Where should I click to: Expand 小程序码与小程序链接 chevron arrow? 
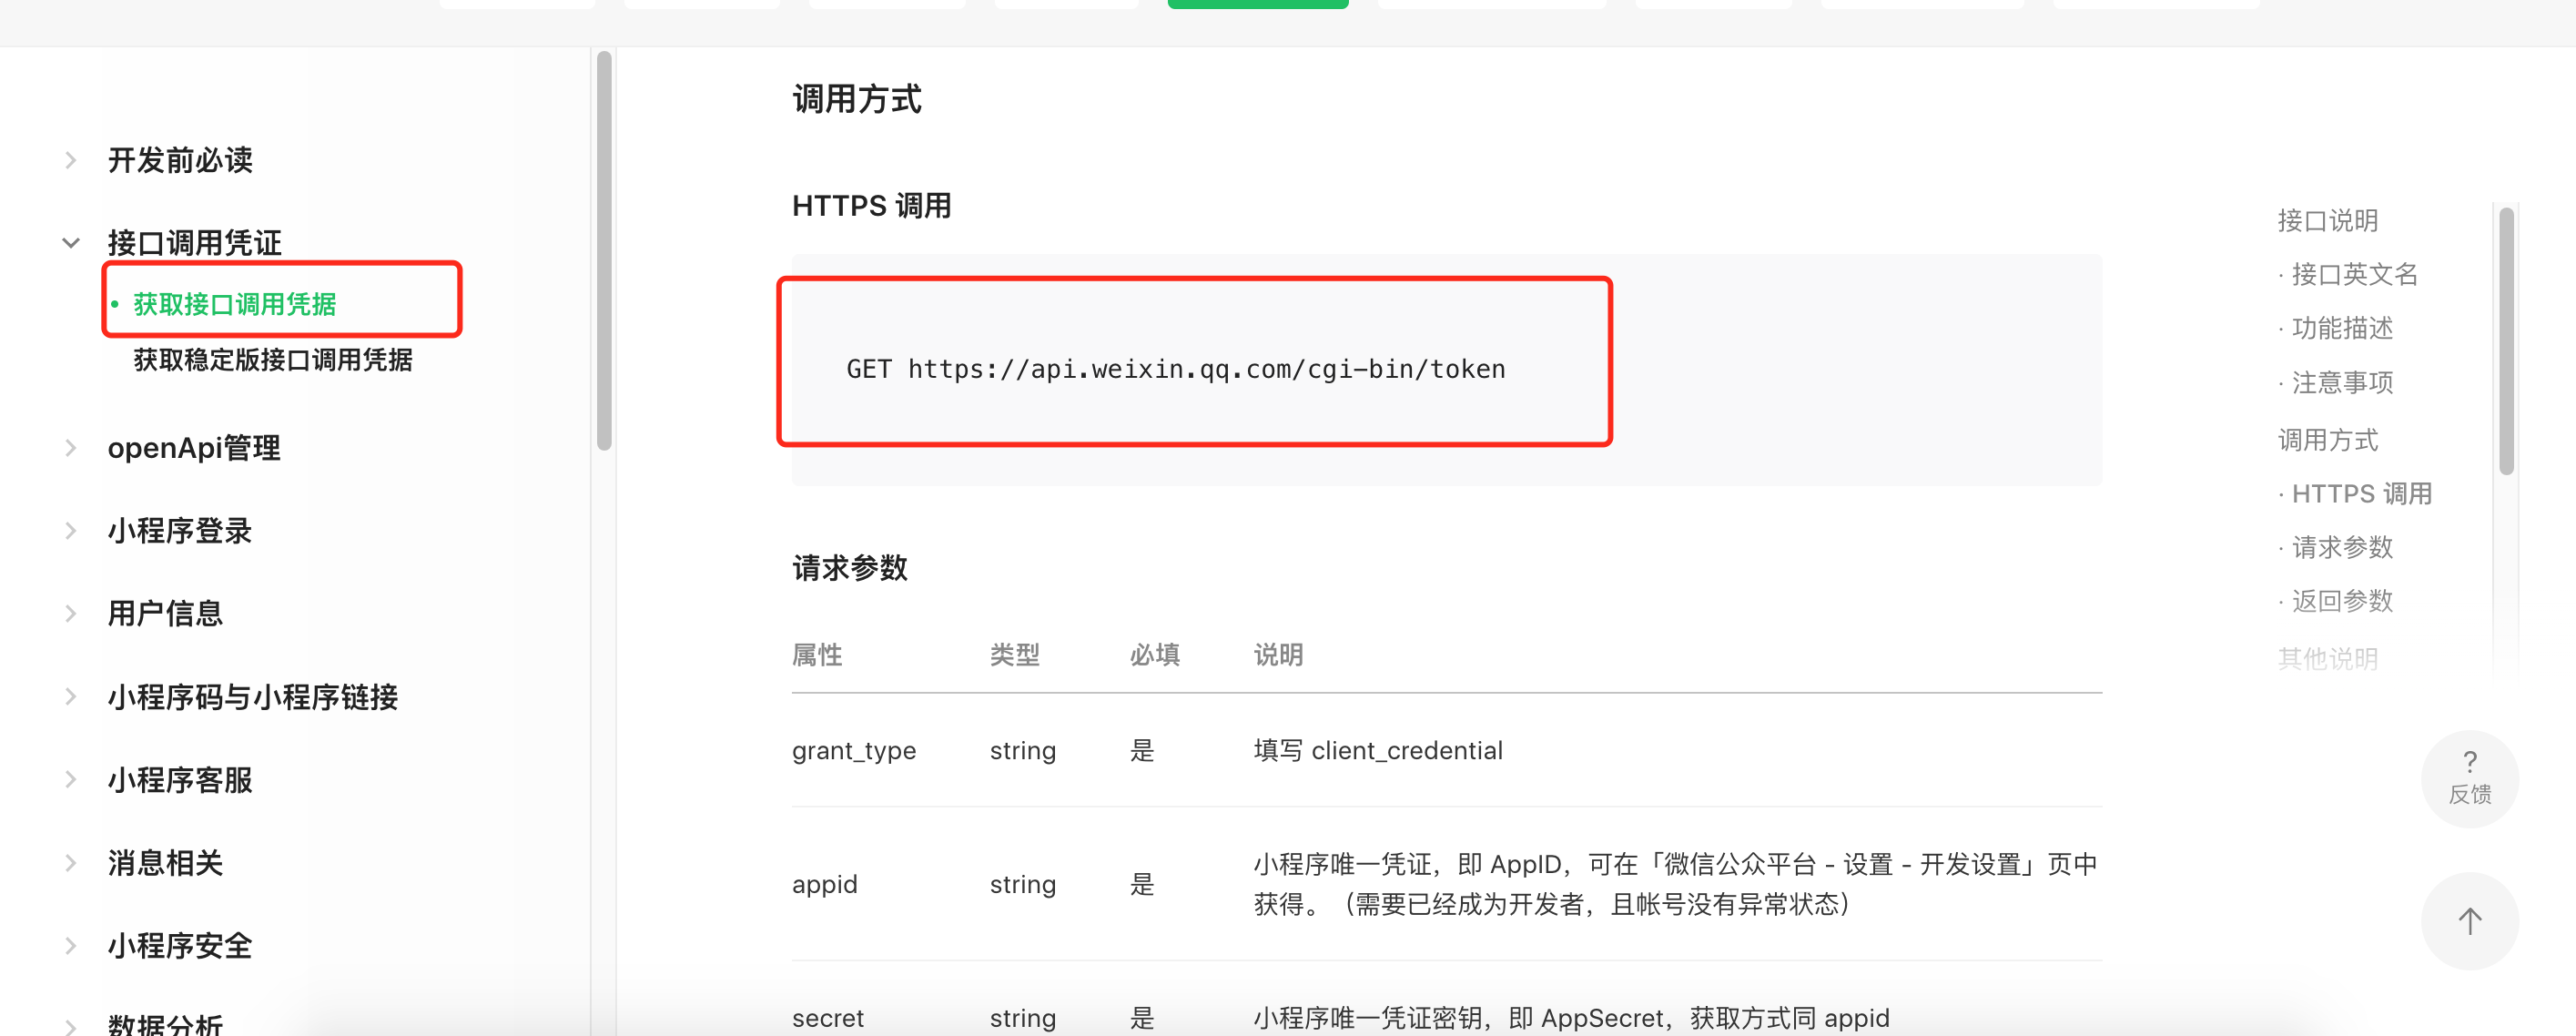[71, 697]
